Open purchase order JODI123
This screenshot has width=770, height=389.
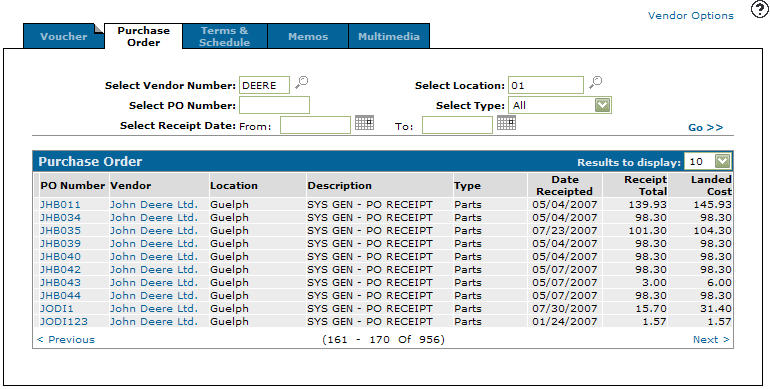63,321
